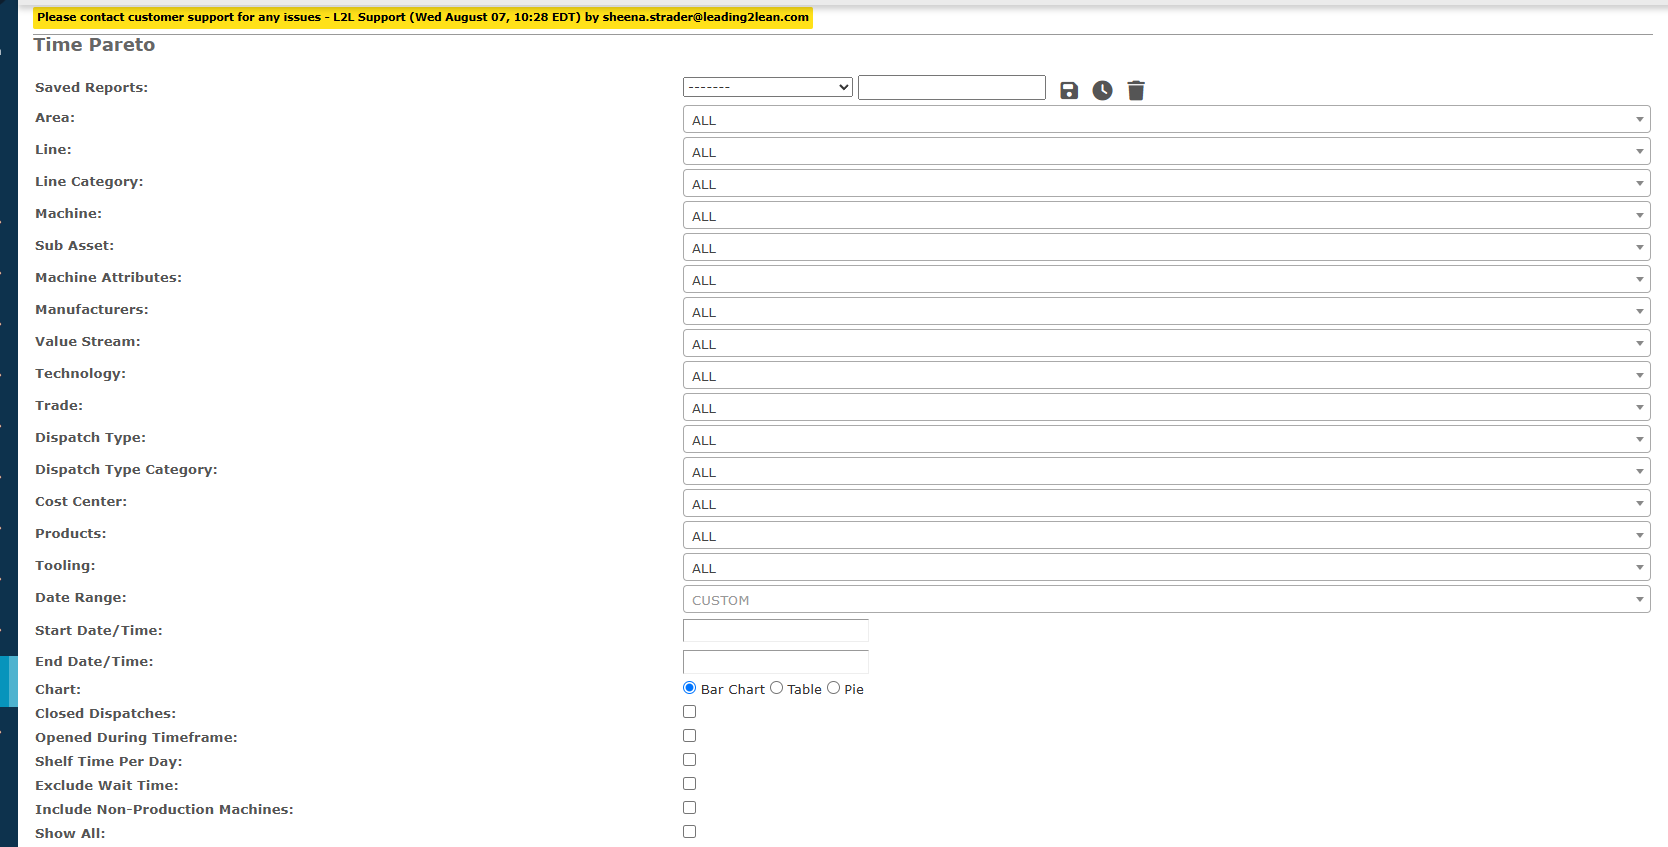
Task: Expand the Line Category dropdown
Action: click(1166, 184)
